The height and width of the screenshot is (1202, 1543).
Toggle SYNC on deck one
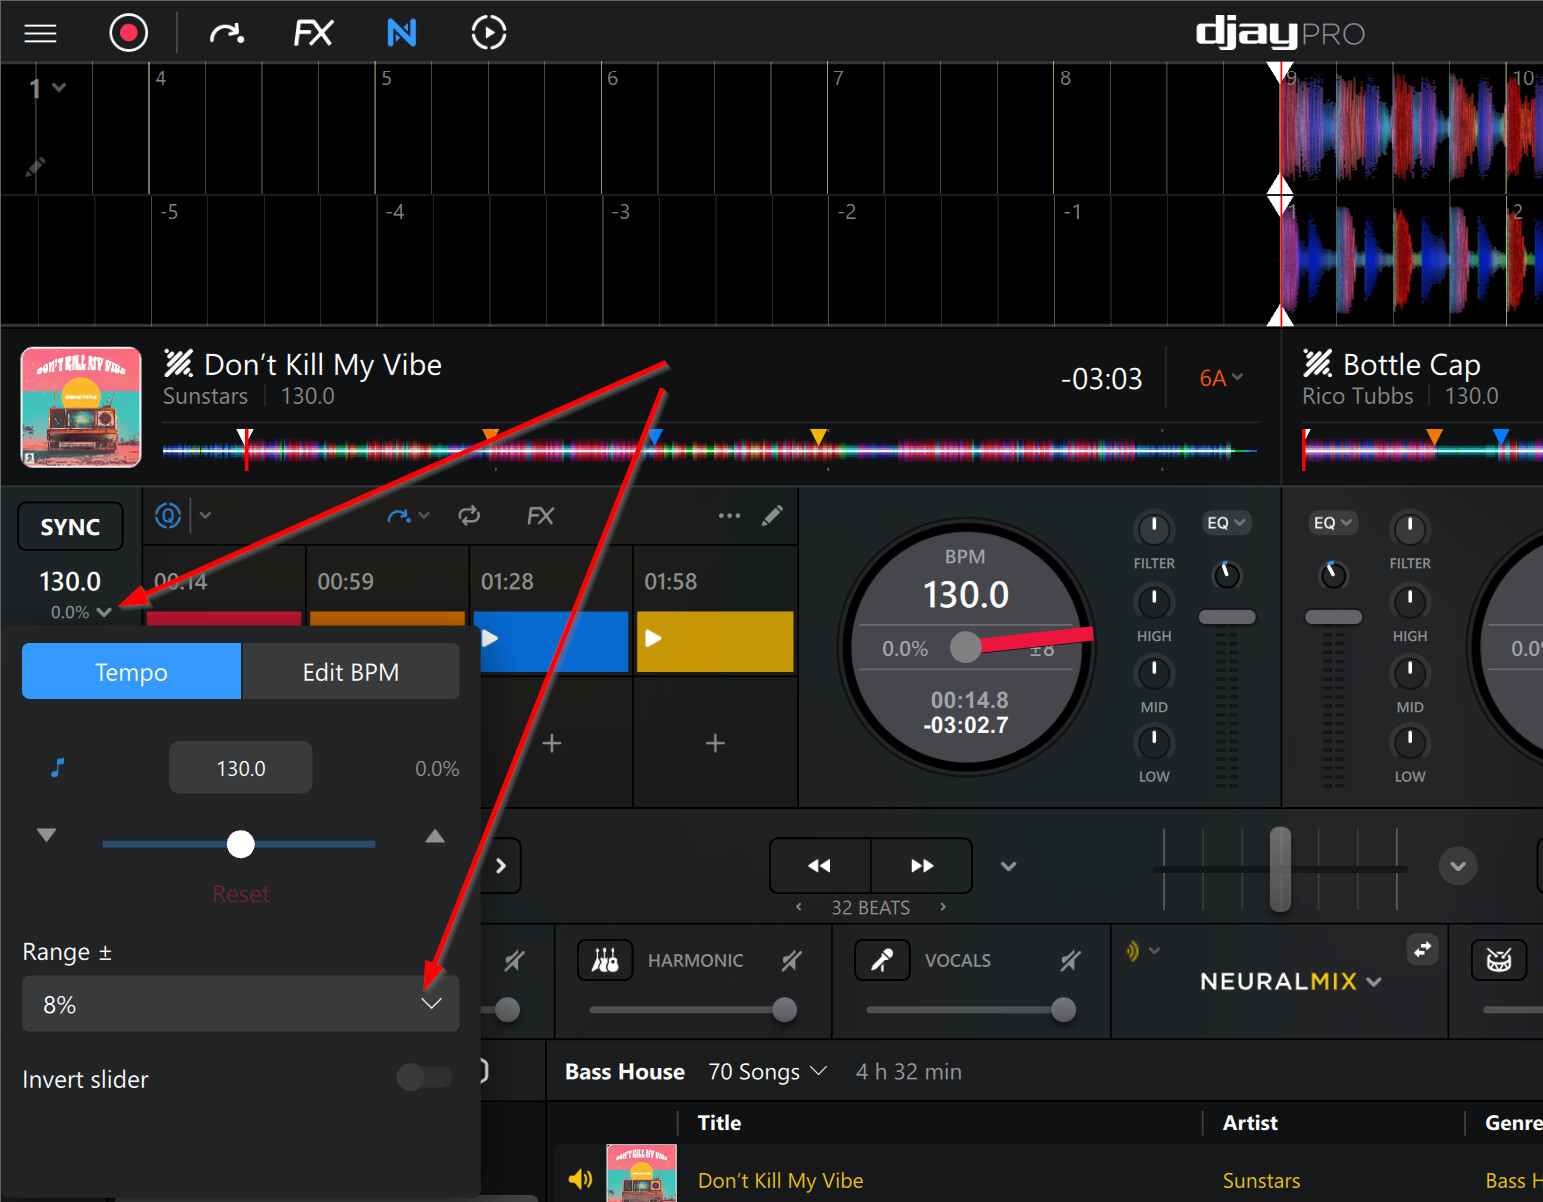[x=70, y=527]
